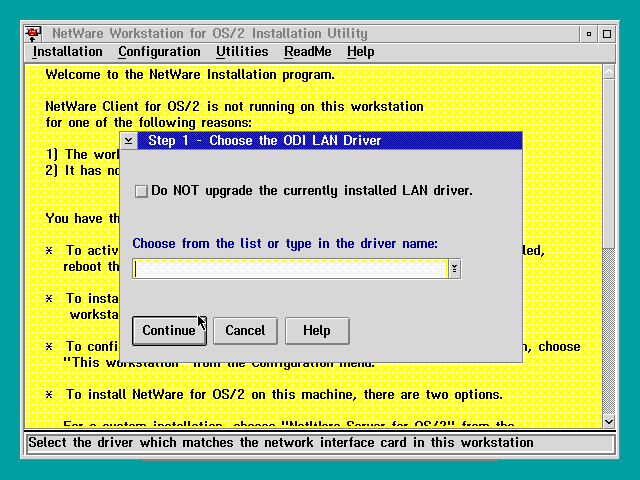Open the Installation menu
Screen dimensions: 640x480
(67, 52)
